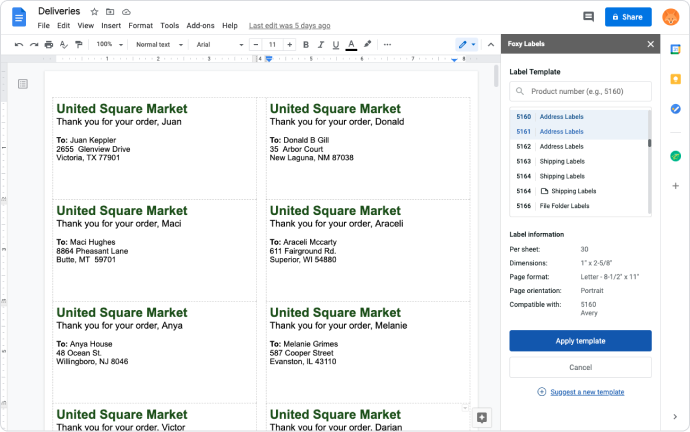View cloud save status icon
Image resolution: width=690 pixels, height=432 pixels.
point(126,12)
